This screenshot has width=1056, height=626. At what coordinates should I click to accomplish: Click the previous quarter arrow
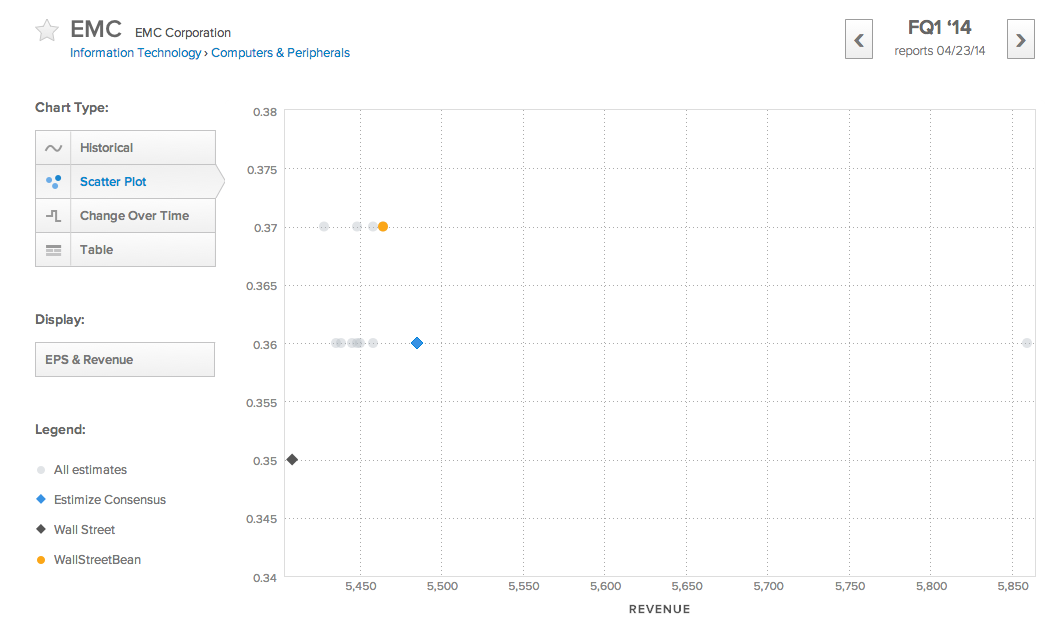point(858,39)
